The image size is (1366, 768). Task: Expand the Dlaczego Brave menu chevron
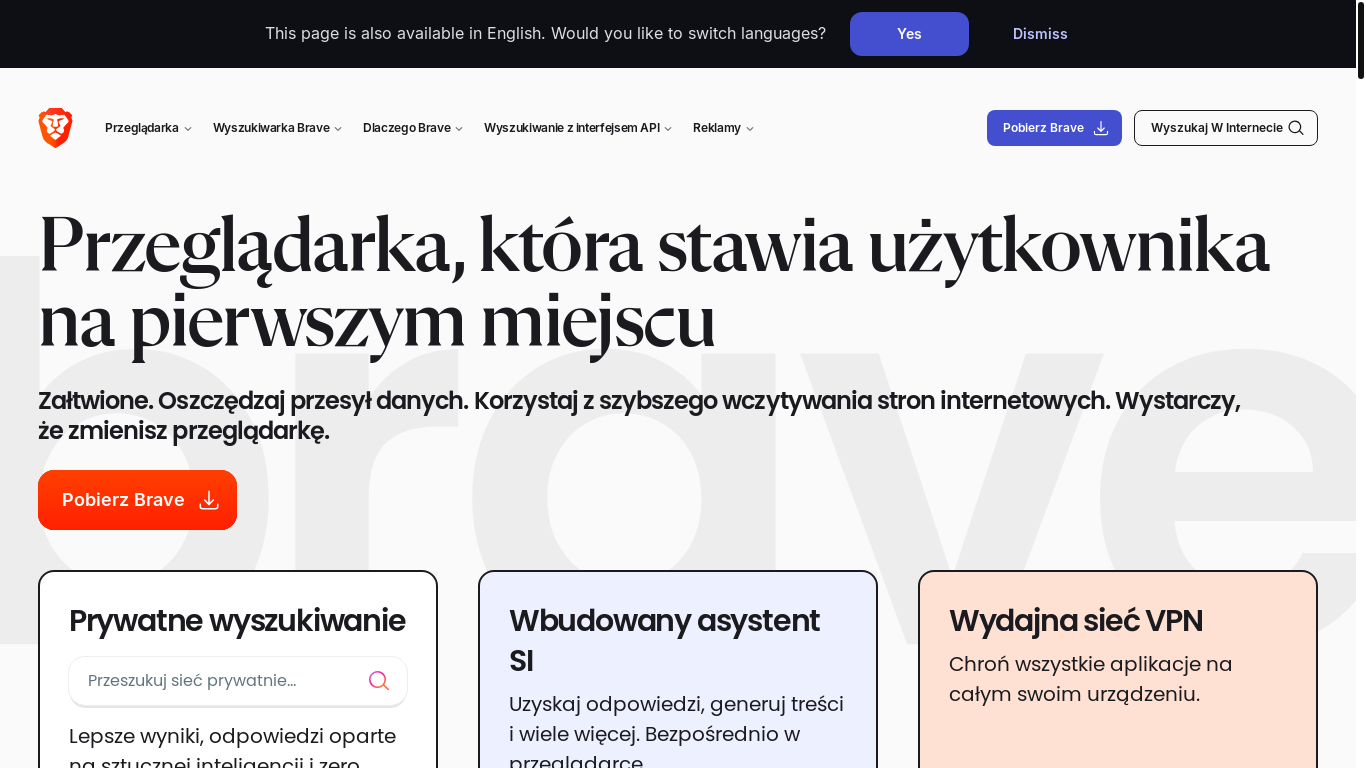pyautogui.click(x=459, y=129)
